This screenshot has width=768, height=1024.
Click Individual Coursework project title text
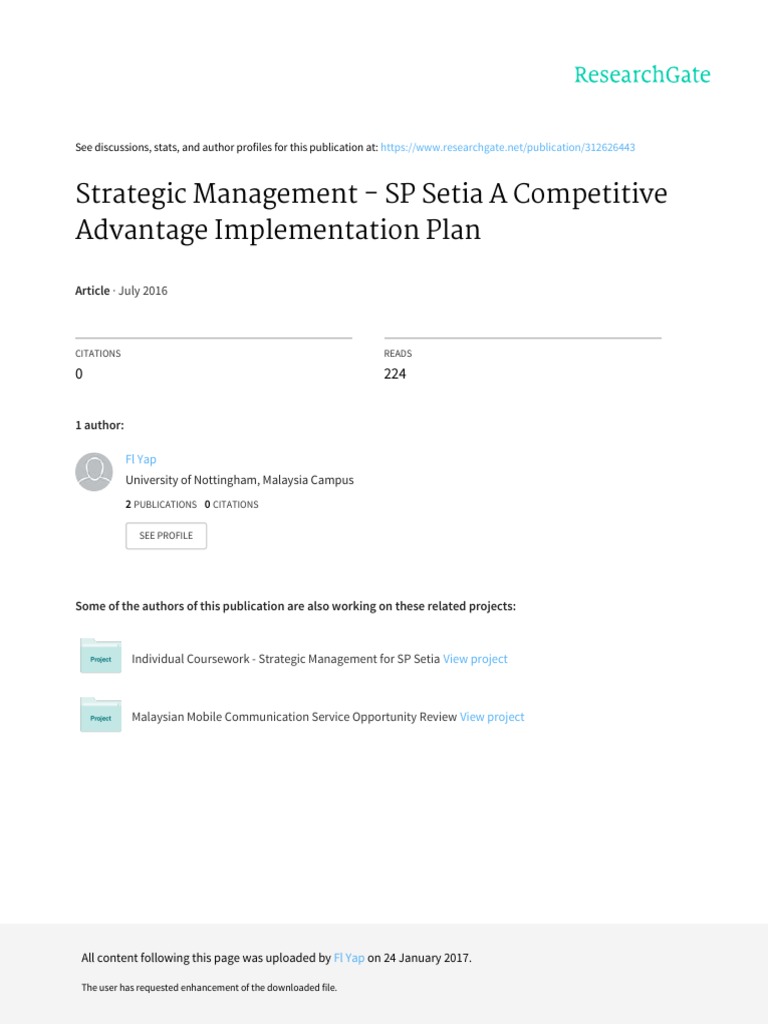tap(285, 659)
